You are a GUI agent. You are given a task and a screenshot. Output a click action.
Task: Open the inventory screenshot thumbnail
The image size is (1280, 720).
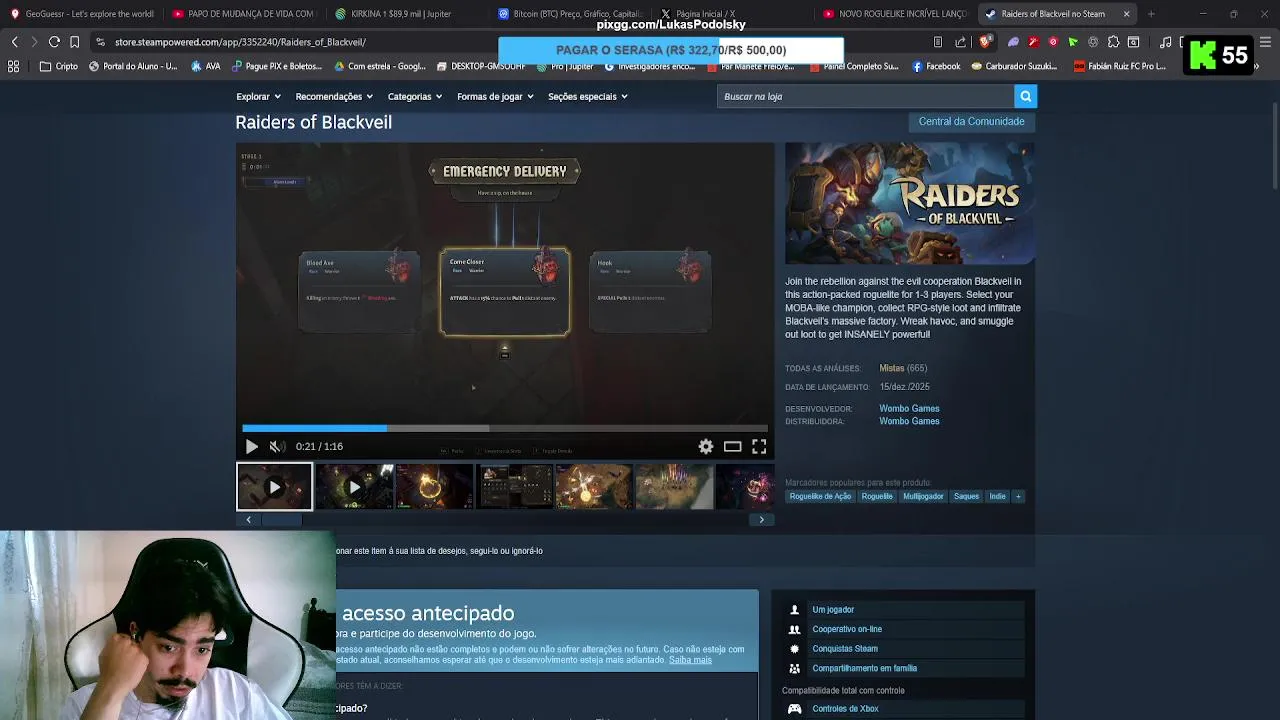point(513,487)
